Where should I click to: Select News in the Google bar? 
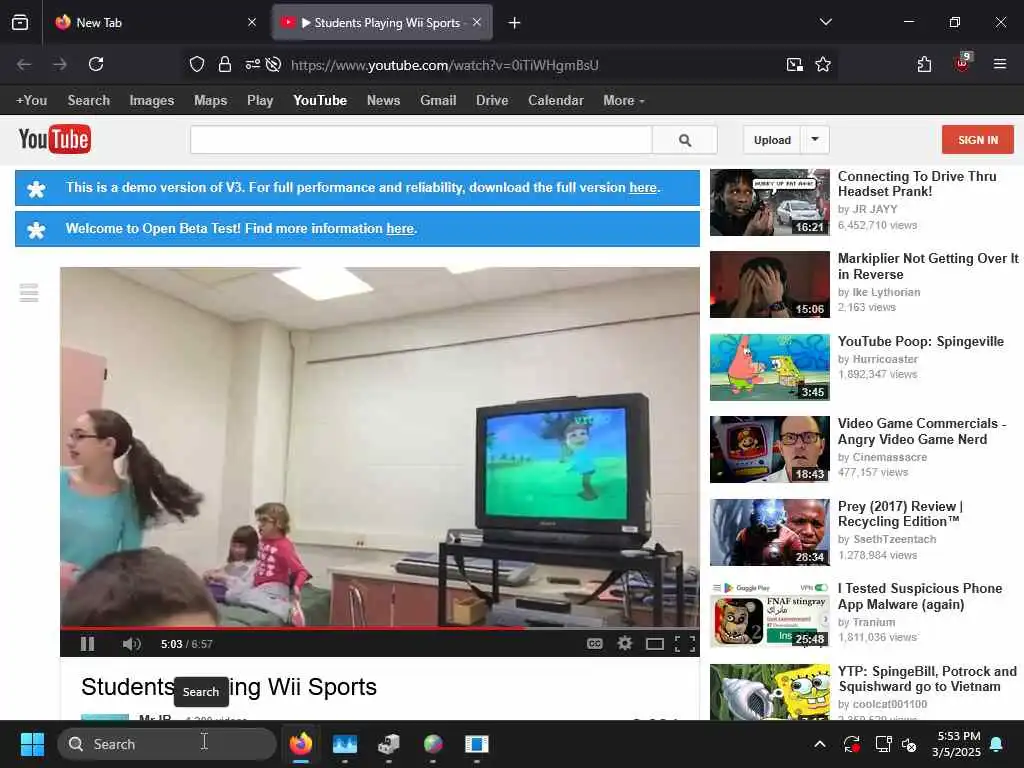tap(383, 101)
